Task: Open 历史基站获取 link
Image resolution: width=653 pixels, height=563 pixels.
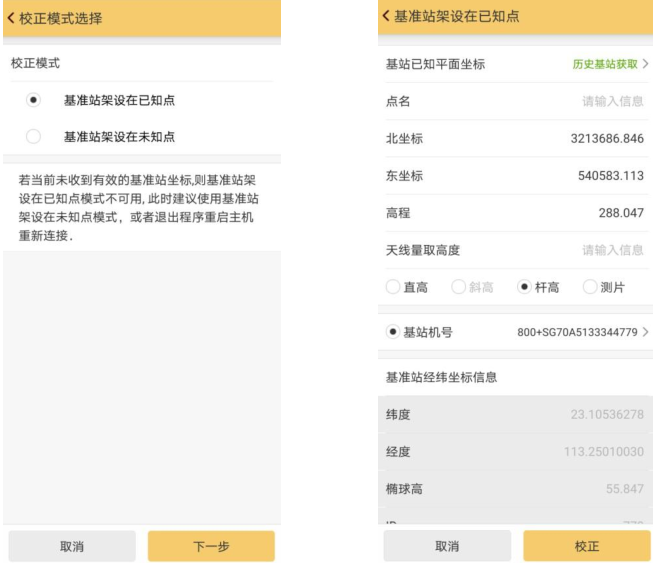Action: tap(609, 64)
